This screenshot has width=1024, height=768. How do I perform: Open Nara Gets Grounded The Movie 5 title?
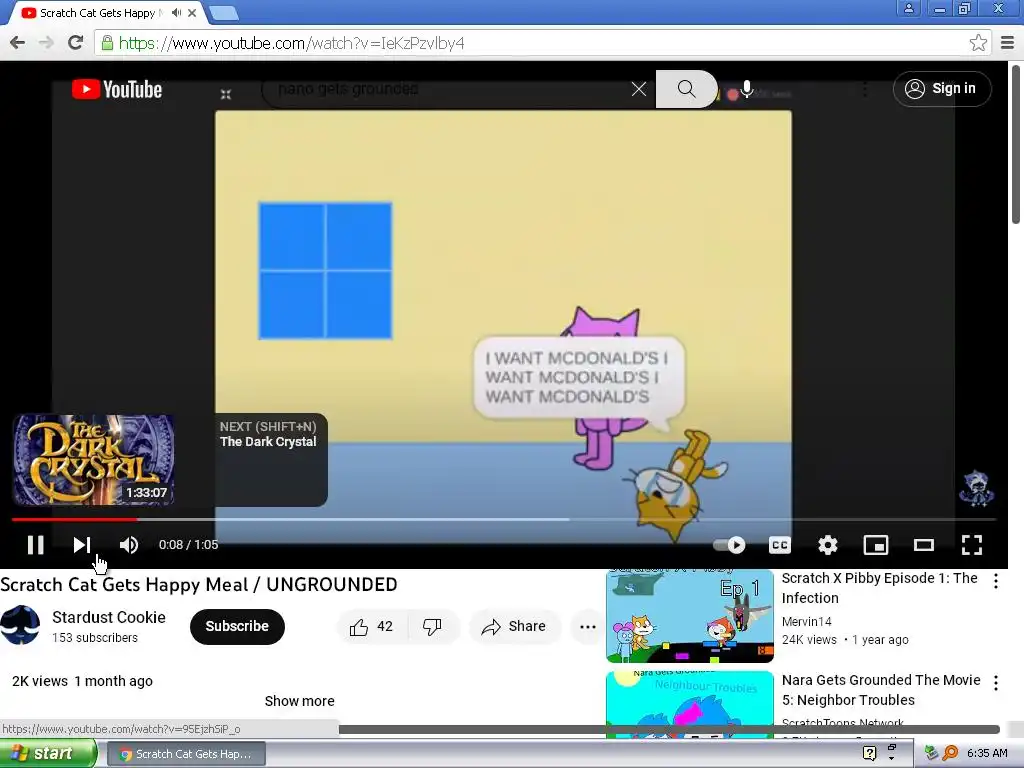tap(880, 690)
